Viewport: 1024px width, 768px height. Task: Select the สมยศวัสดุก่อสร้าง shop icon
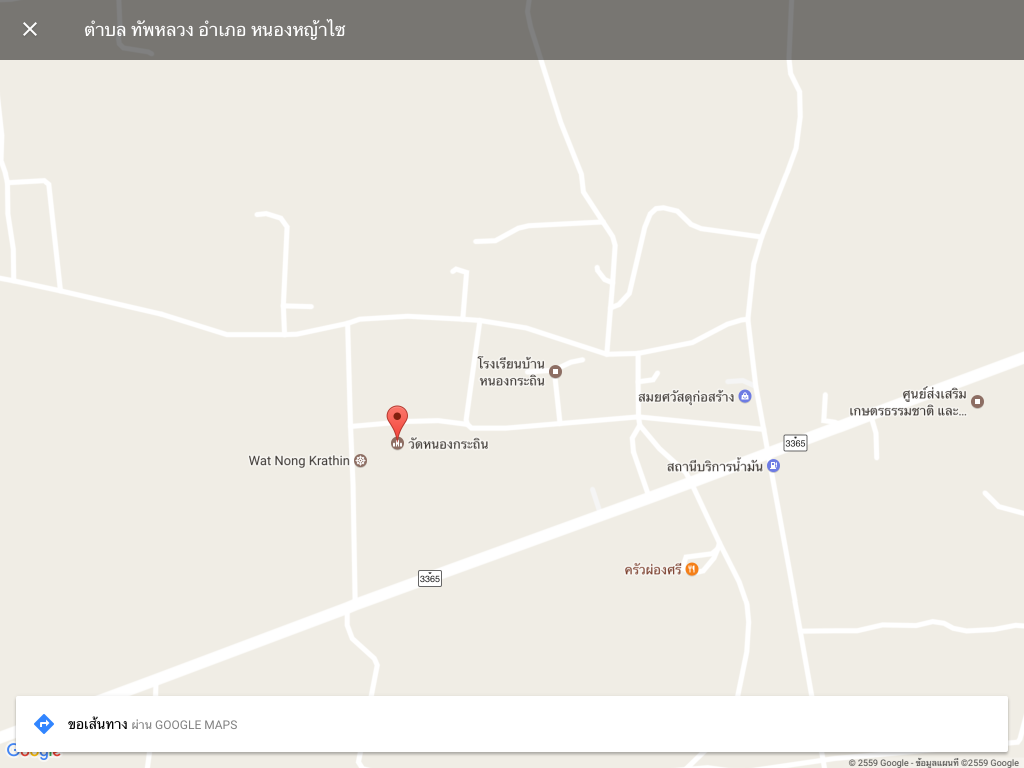(x=744, y=396)
